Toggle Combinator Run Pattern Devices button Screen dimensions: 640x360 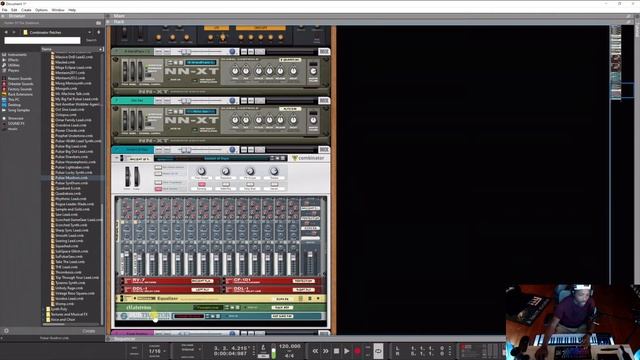pos(158,168)
